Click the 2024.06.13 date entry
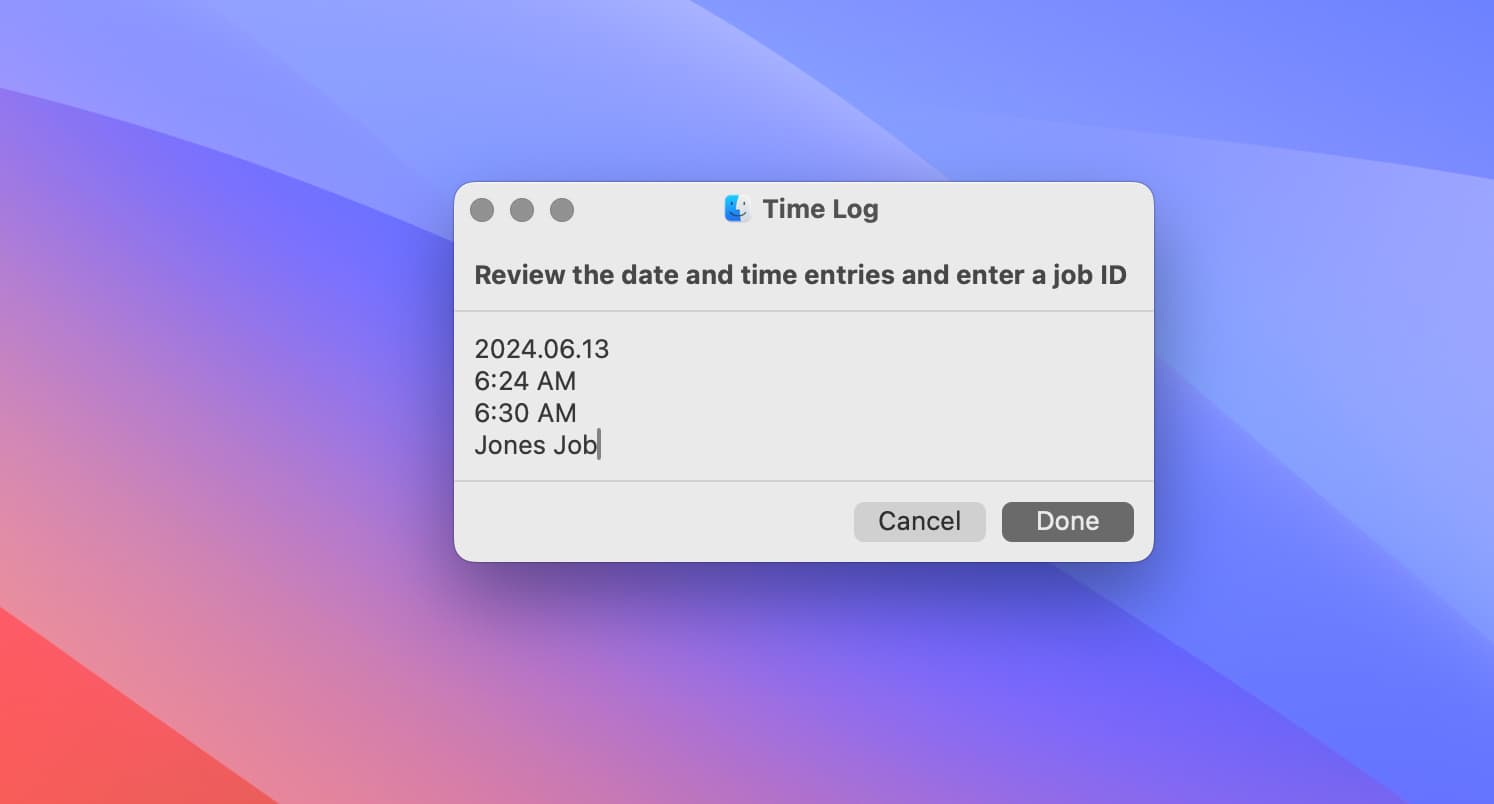 (x=541, y=349)
